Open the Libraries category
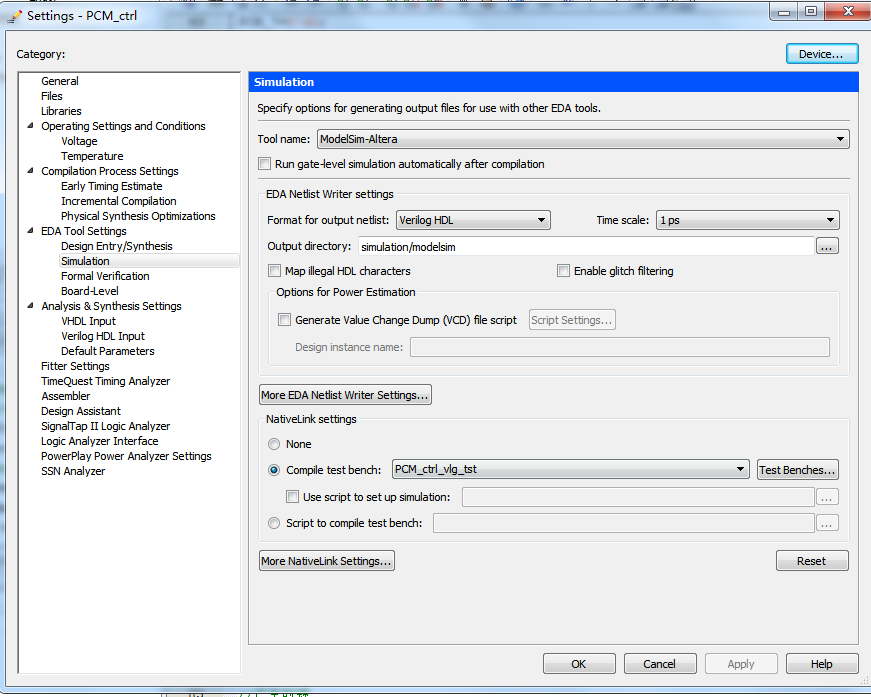 (x=61, y=111)
